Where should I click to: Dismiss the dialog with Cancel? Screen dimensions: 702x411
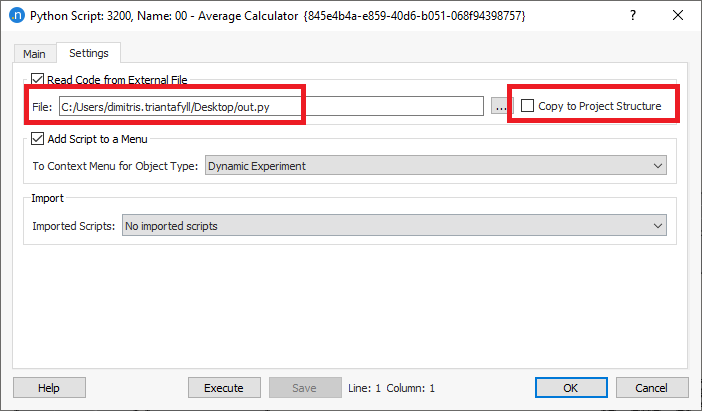tap(652, 388)
